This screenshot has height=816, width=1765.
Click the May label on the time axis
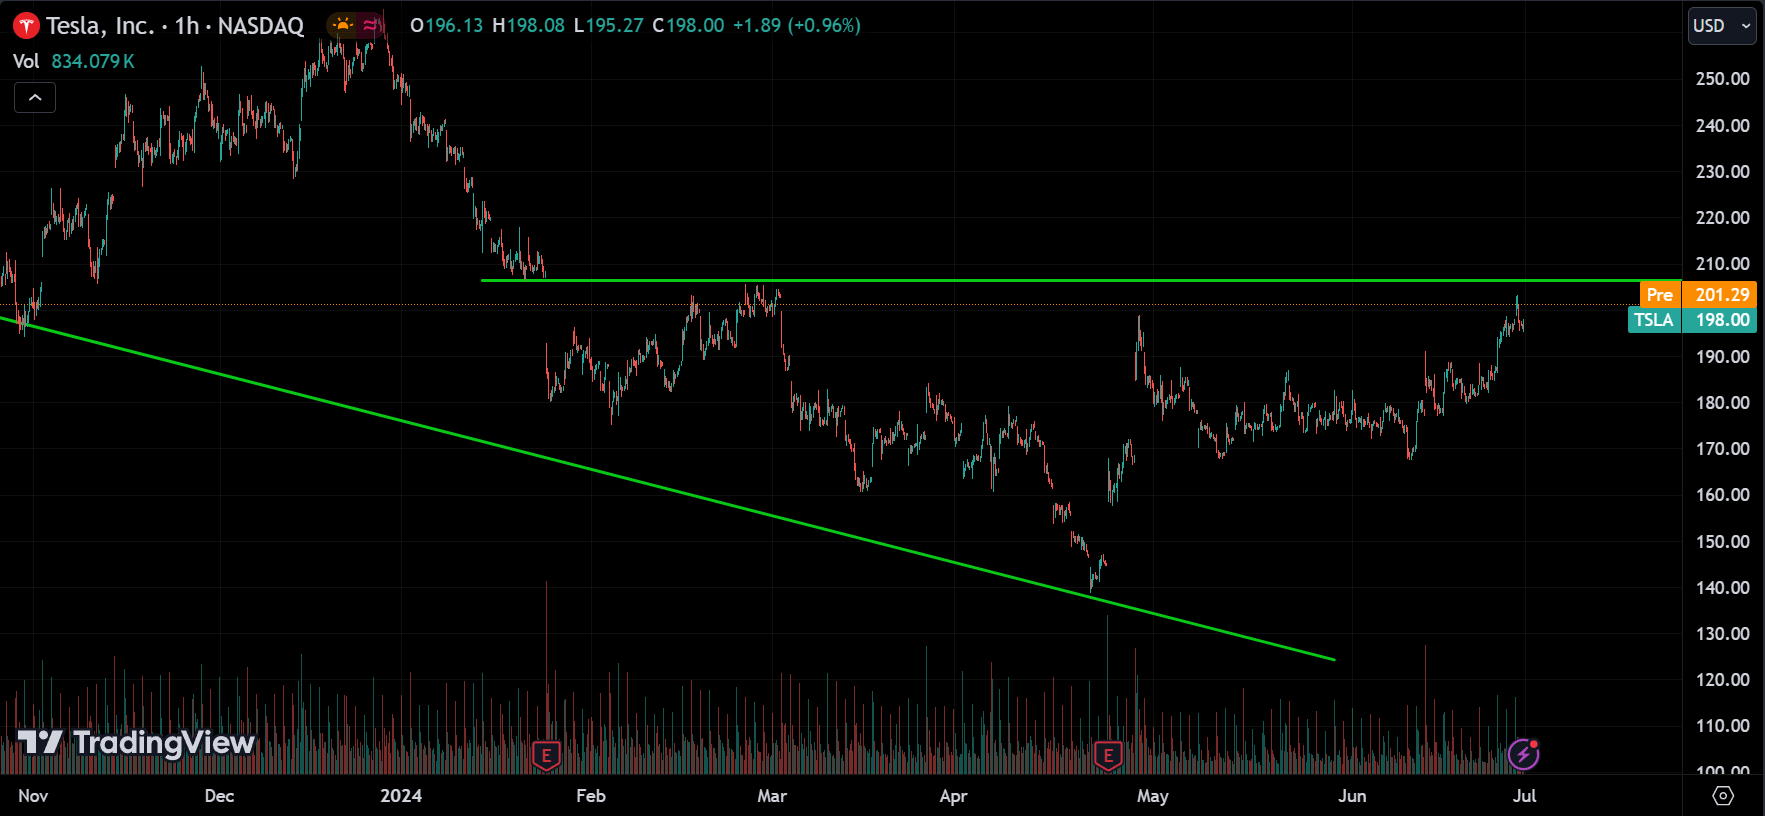click(1153, 796)
